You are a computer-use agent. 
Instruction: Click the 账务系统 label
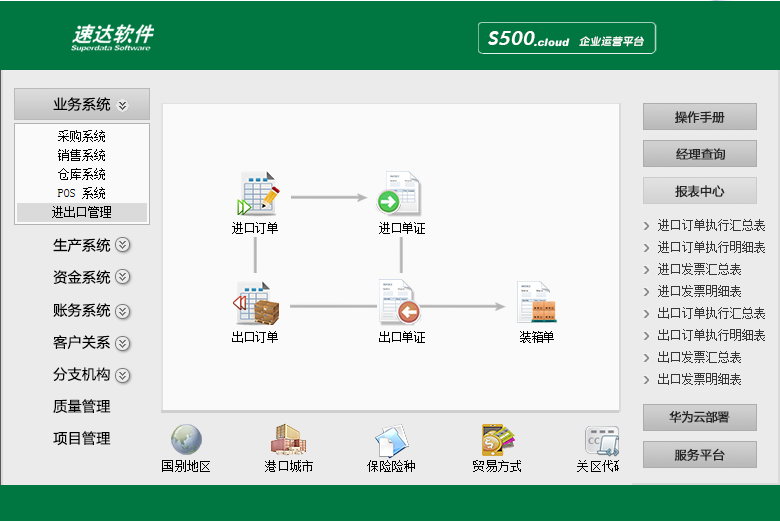click(x=82, y=311)
